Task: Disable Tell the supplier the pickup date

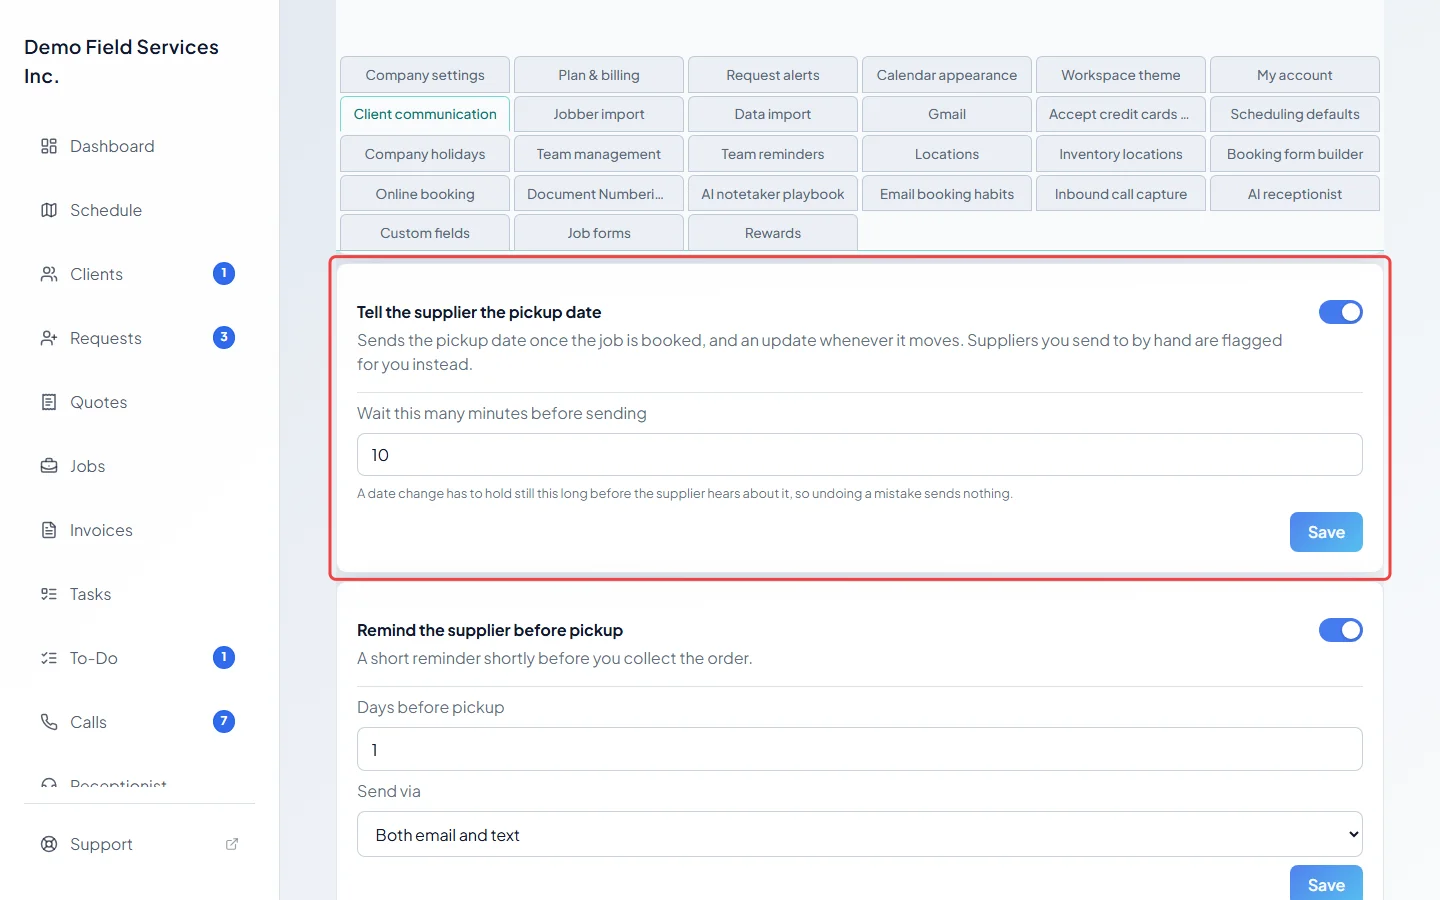Action: [1340, 312]
